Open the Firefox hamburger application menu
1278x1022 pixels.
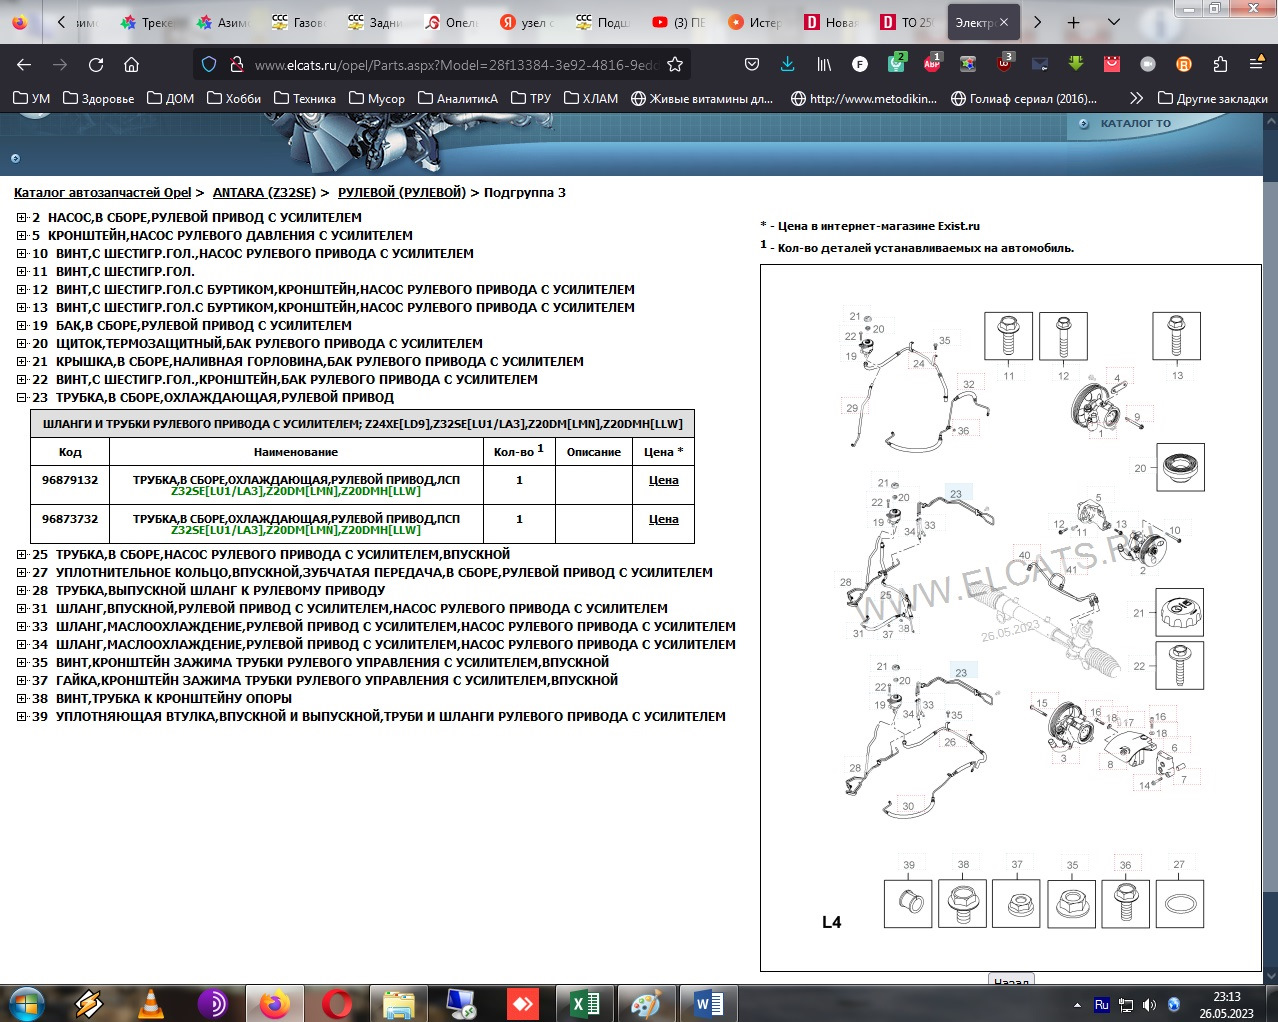[x=1256, y=65]
